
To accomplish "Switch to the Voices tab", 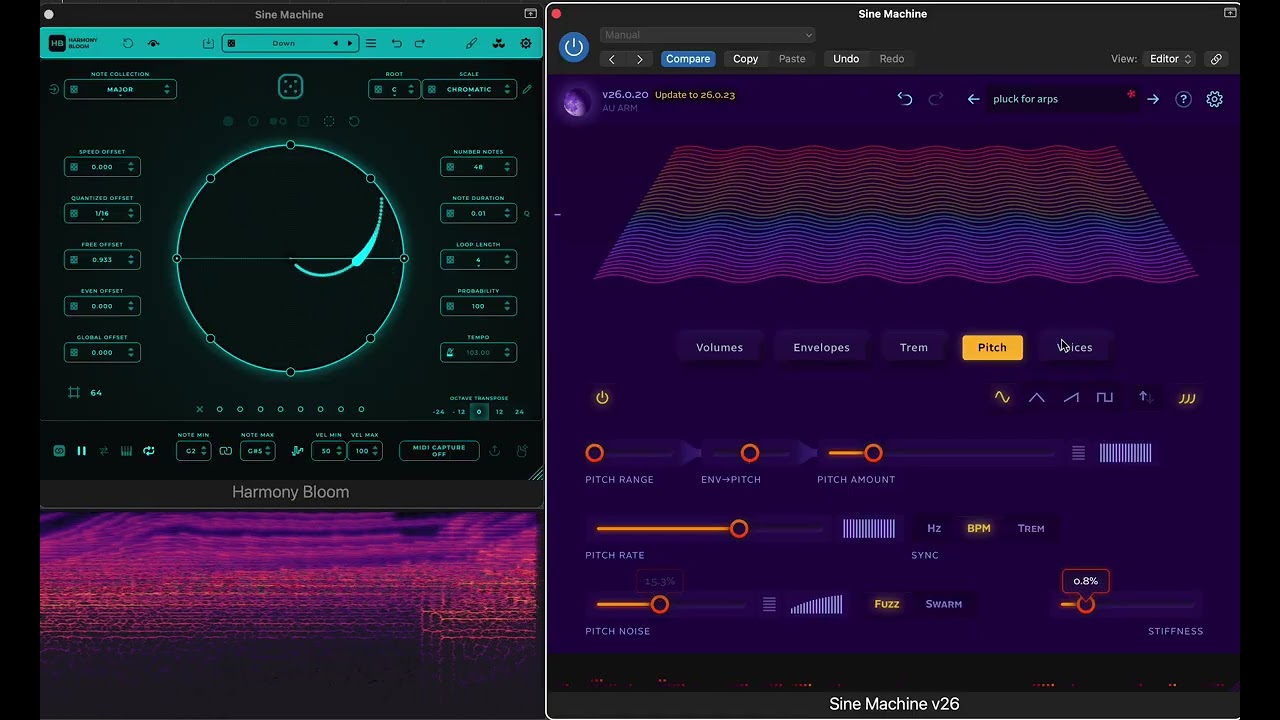I will coord(1075,347).
